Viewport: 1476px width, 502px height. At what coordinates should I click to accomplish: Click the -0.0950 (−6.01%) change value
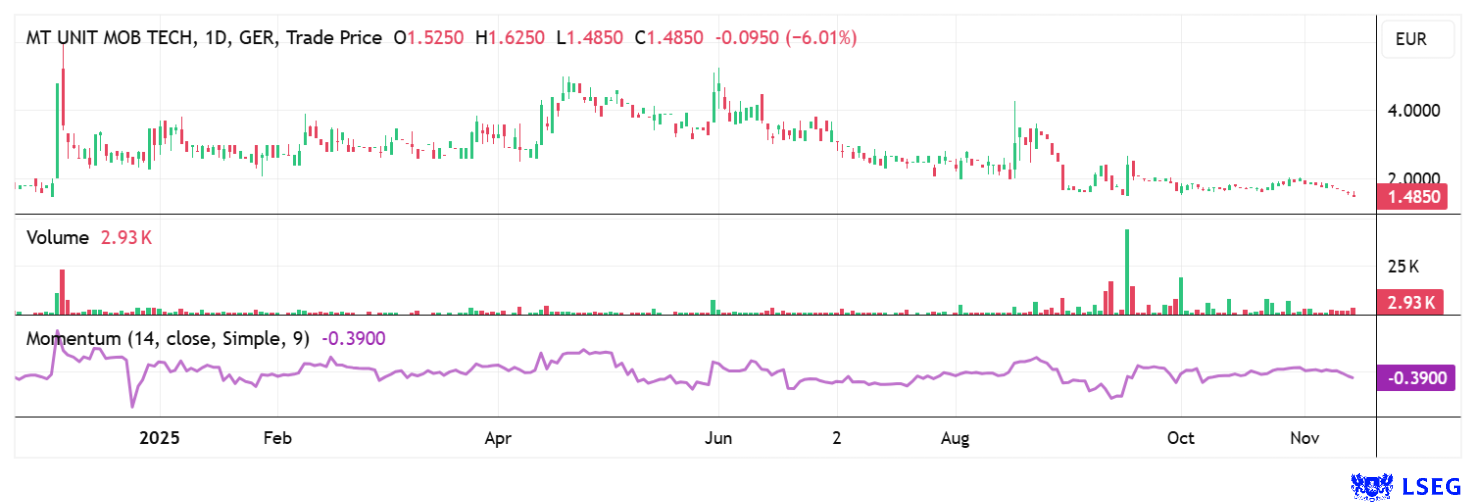click(784, 38)
